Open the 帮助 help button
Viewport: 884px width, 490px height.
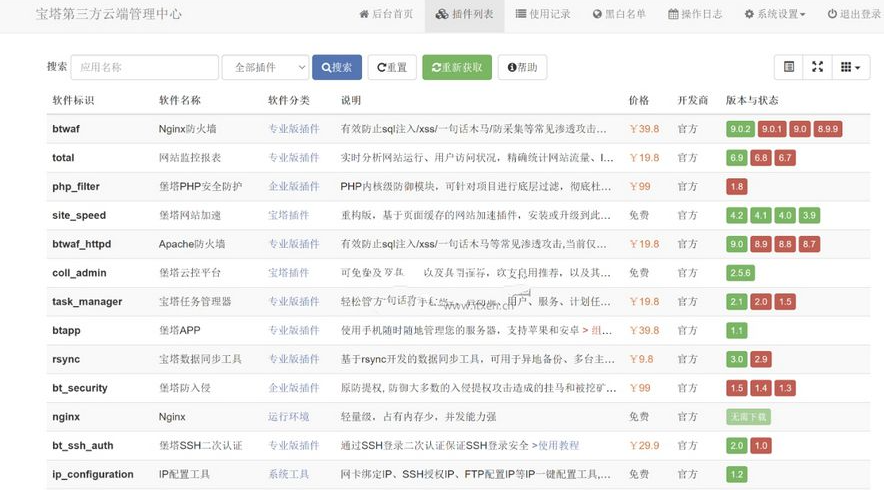523,67
